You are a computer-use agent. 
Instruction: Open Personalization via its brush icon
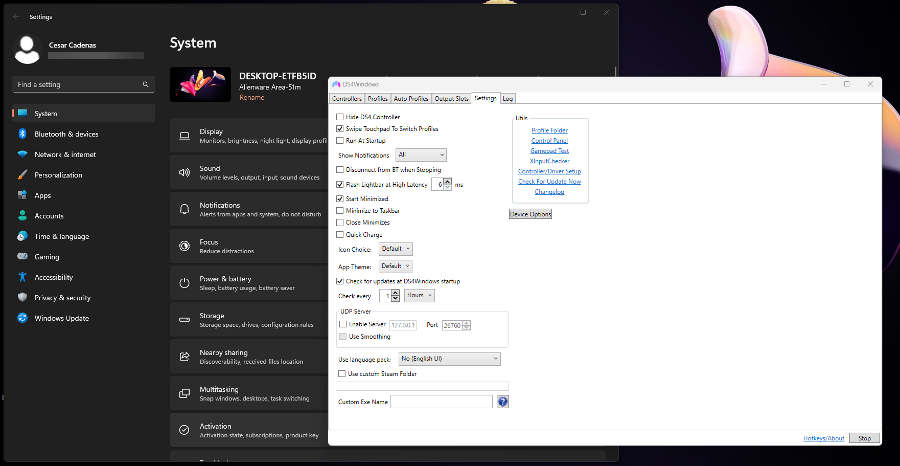[22, 175]
